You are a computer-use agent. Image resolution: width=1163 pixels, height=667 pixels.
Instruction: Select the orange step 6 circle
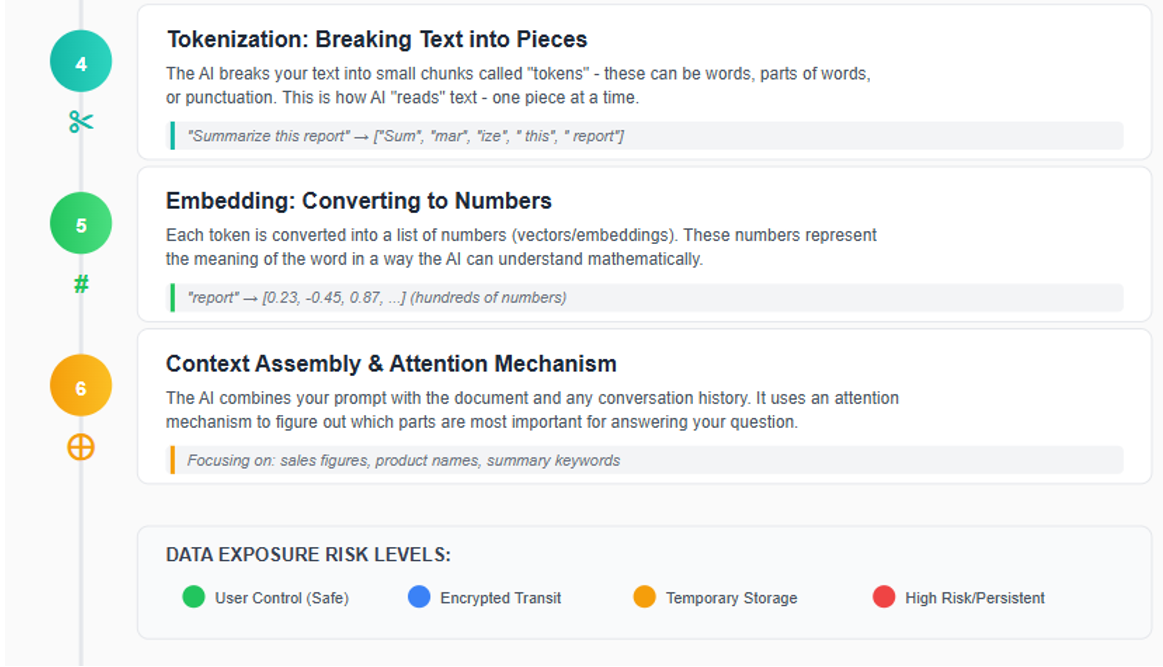tap(81, 386)
